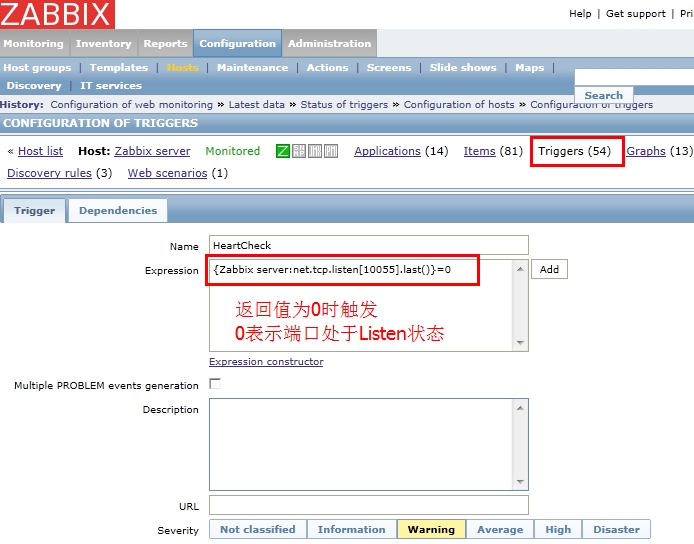Click Triggers (54) text

(x=574, y=151)
